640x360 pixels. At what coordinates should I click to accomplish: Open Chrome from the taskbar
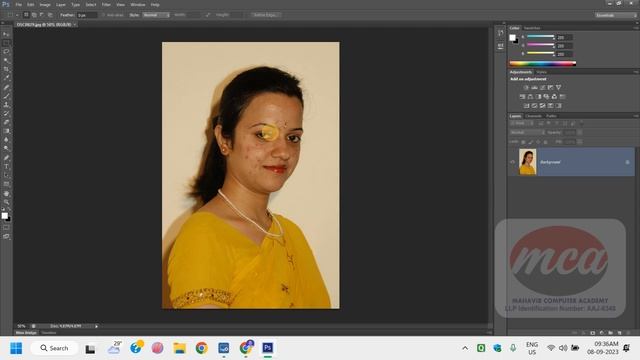click(201, 348)
